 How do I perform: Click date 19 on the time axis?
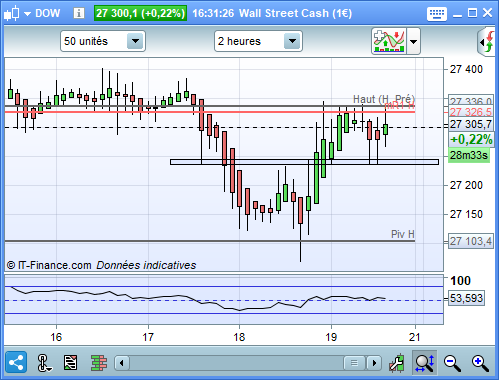[x=331, y=337]
